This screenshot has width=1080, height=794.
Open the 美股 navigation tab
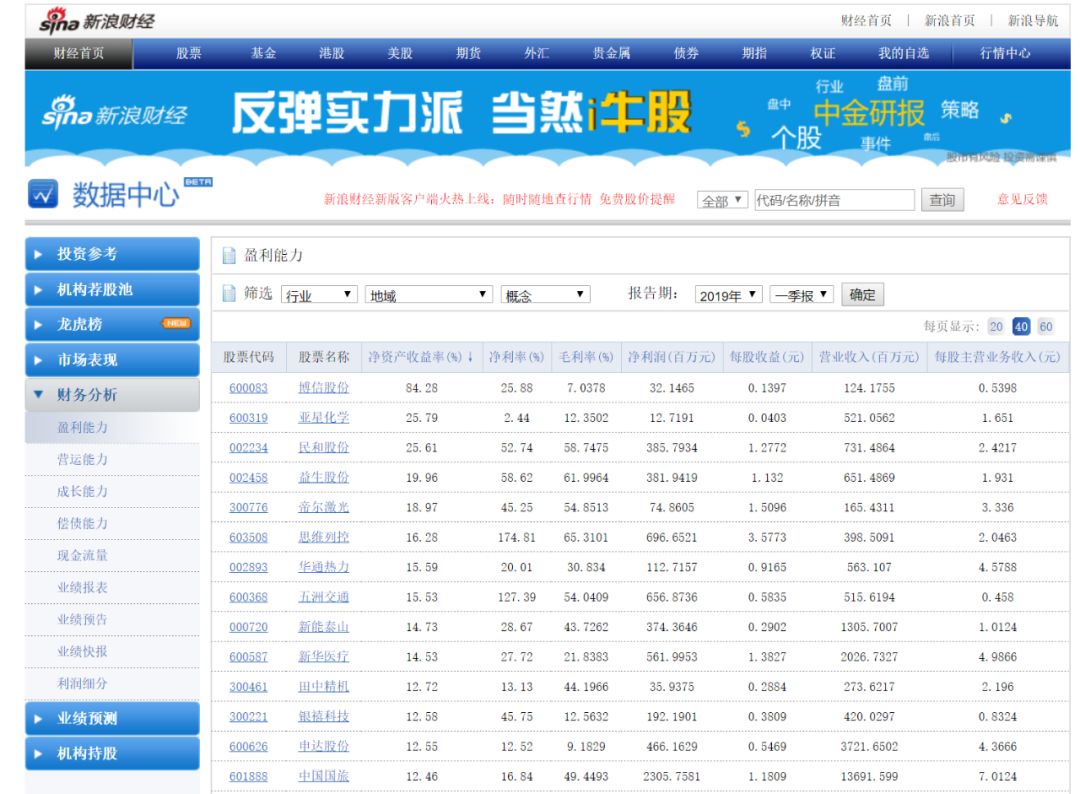(400, 53)
